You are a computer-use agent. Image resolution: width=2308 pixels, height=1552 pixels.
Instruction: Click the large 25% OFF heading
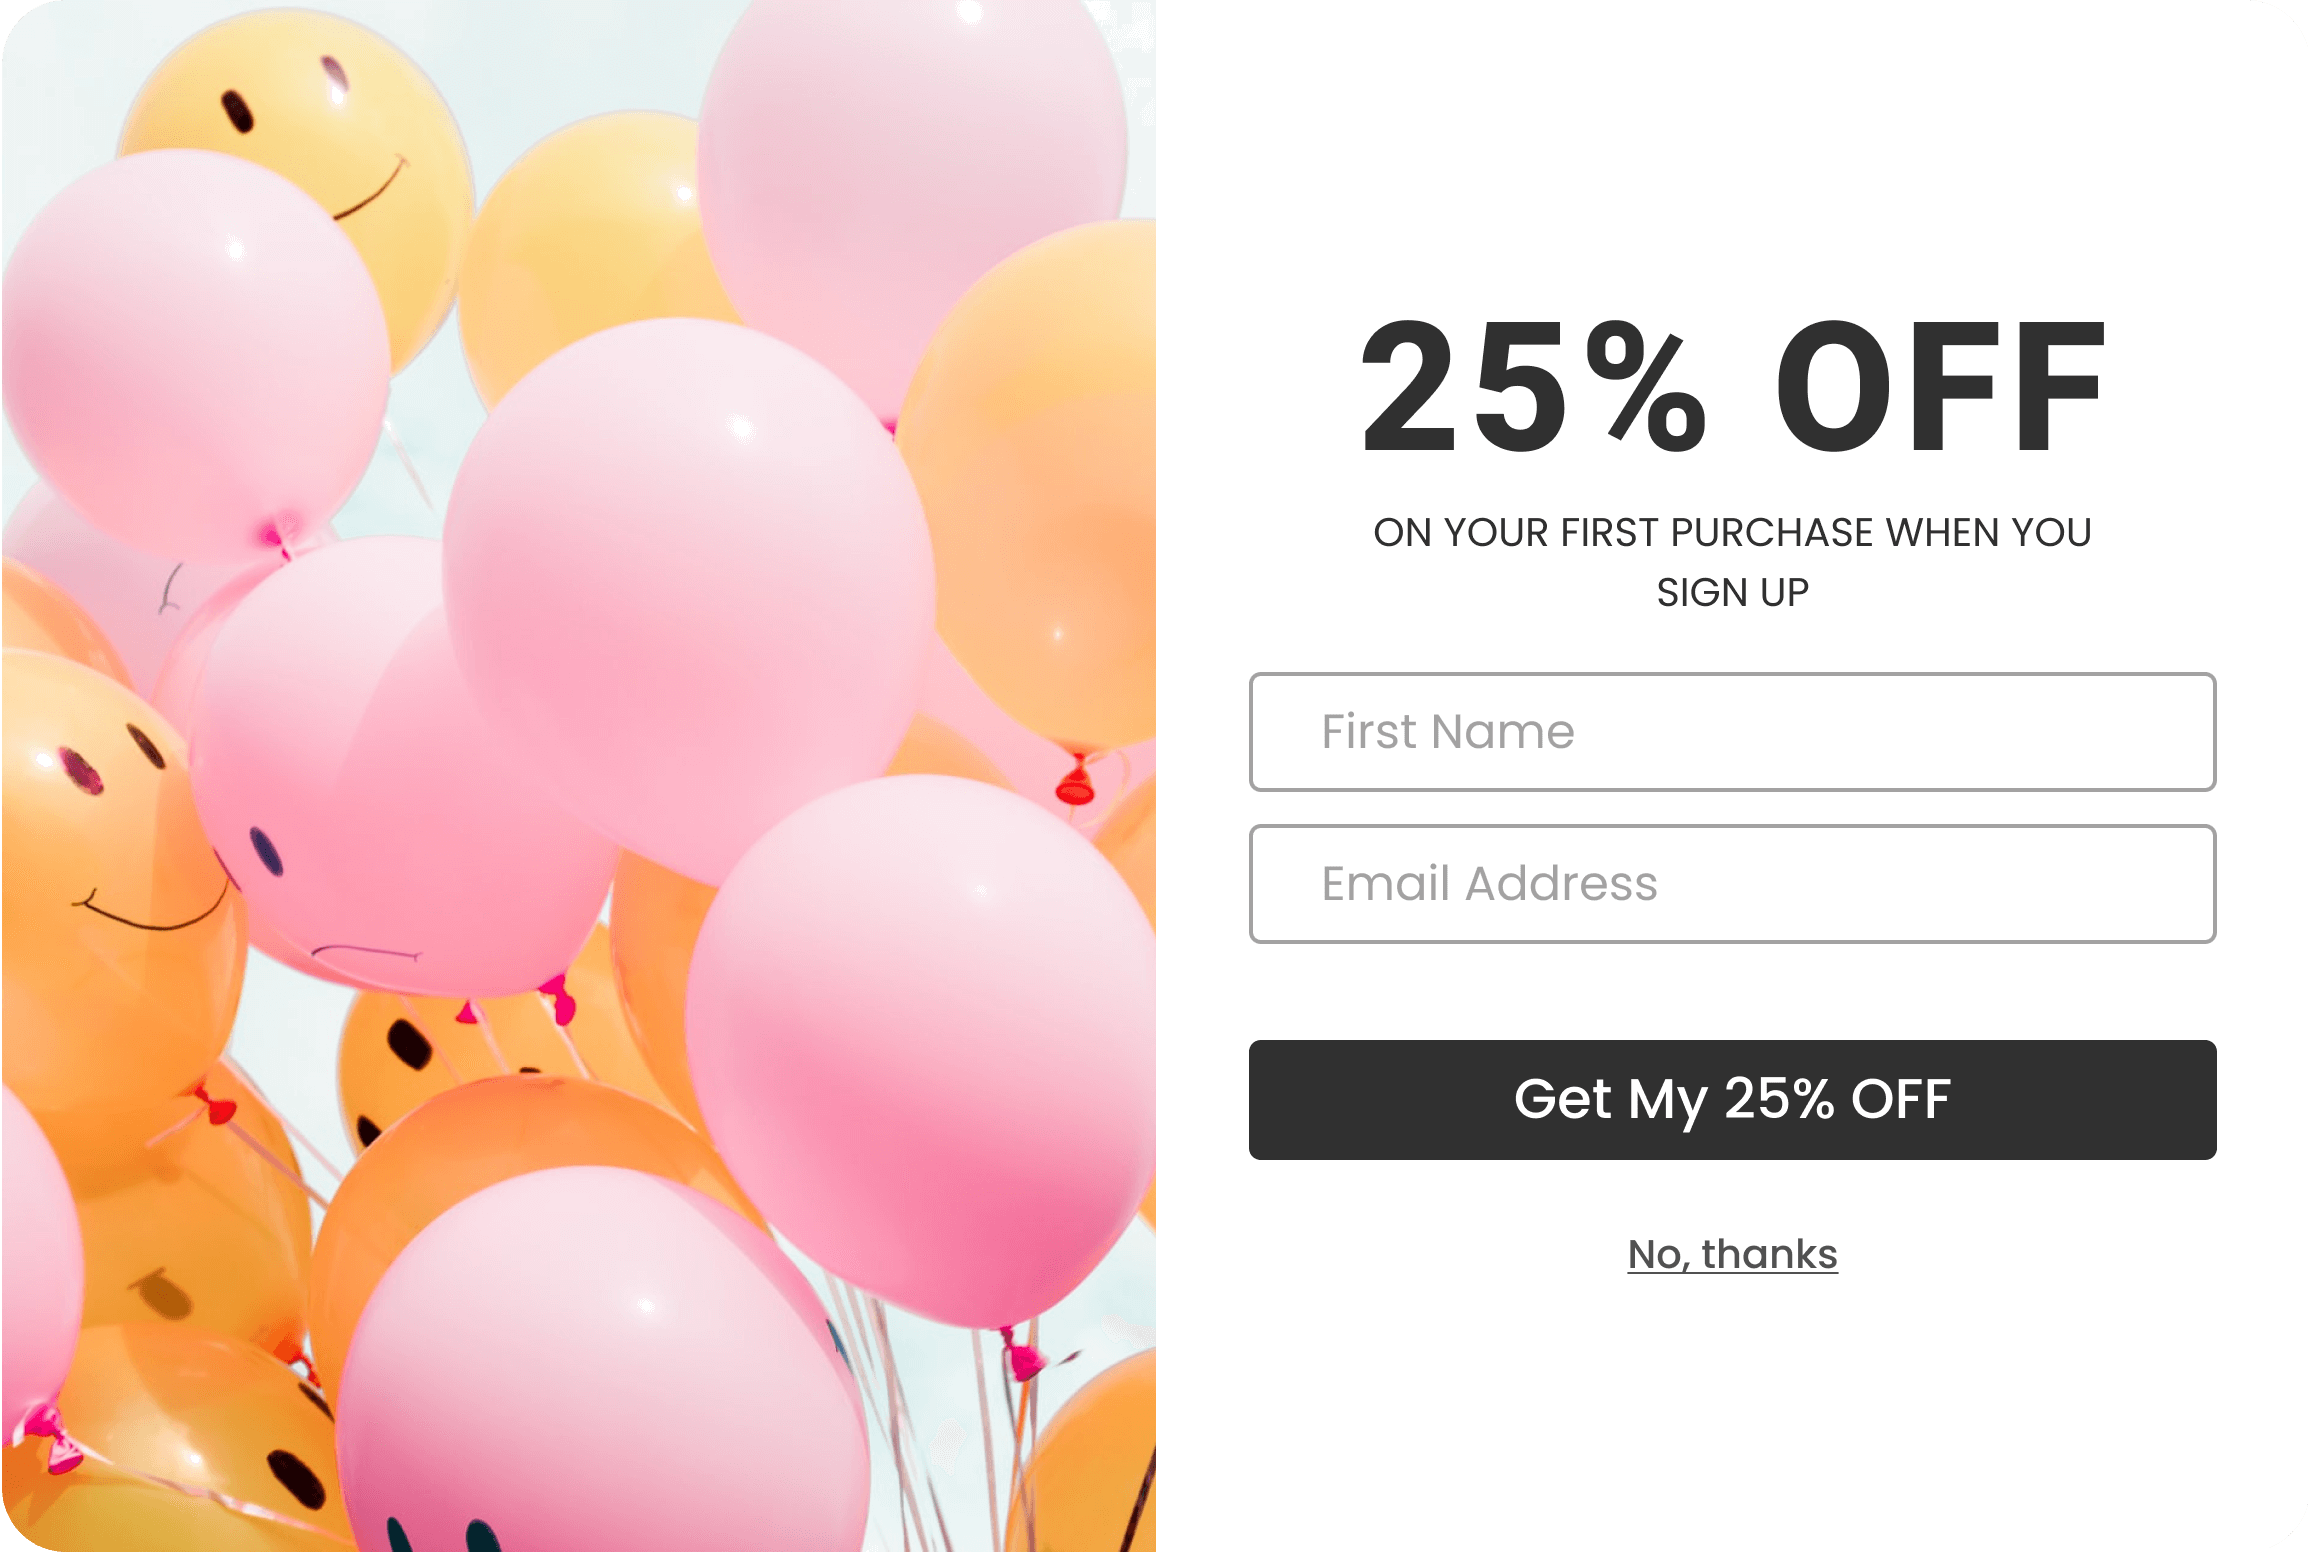(1732, 388)
